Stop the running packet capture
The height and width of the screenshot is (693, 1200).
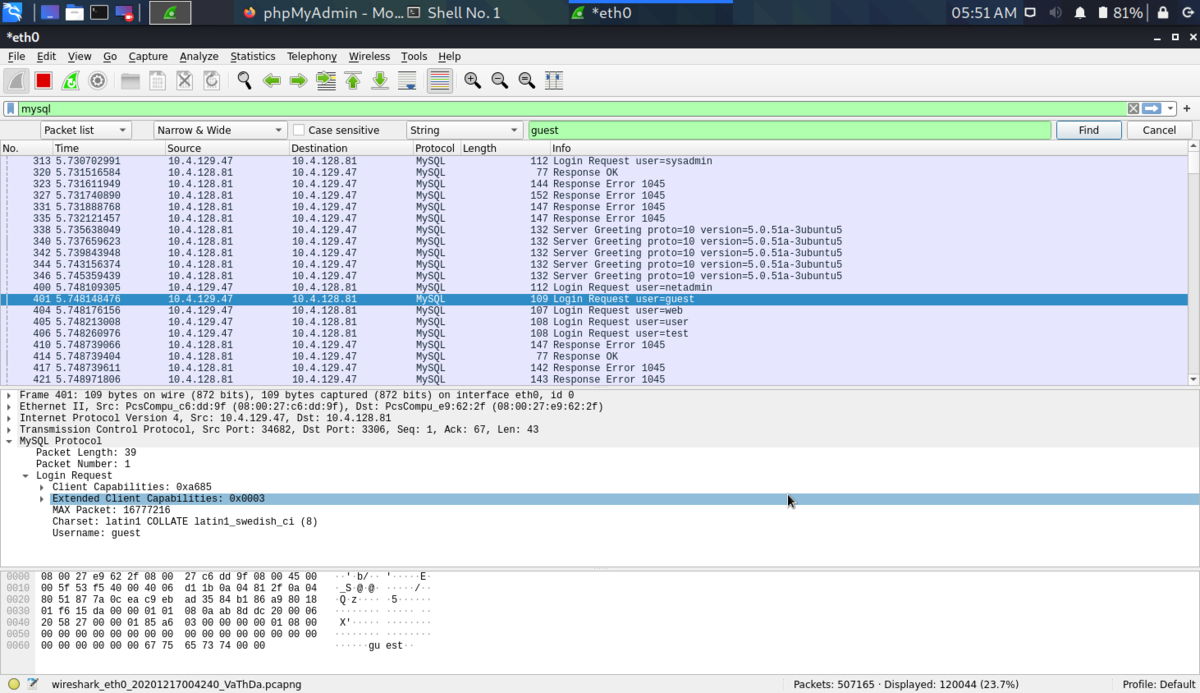(44, 81)
